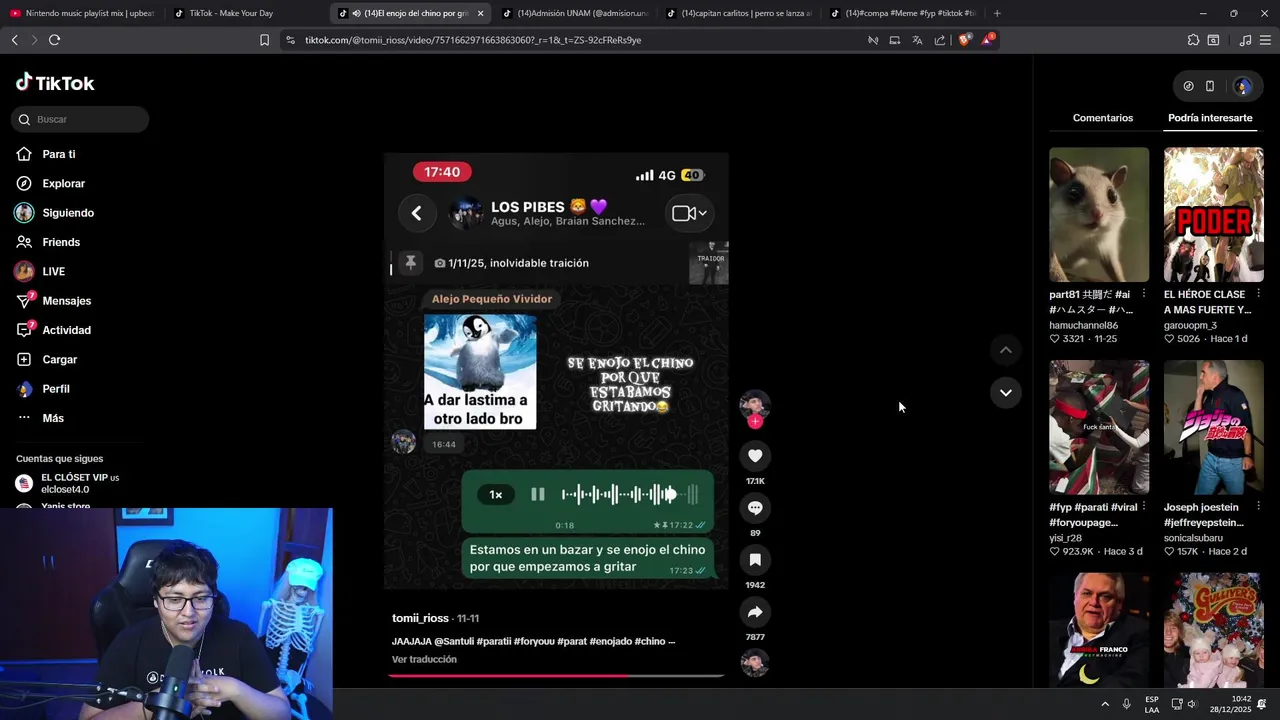Open a new browser tab

[997, 13]
